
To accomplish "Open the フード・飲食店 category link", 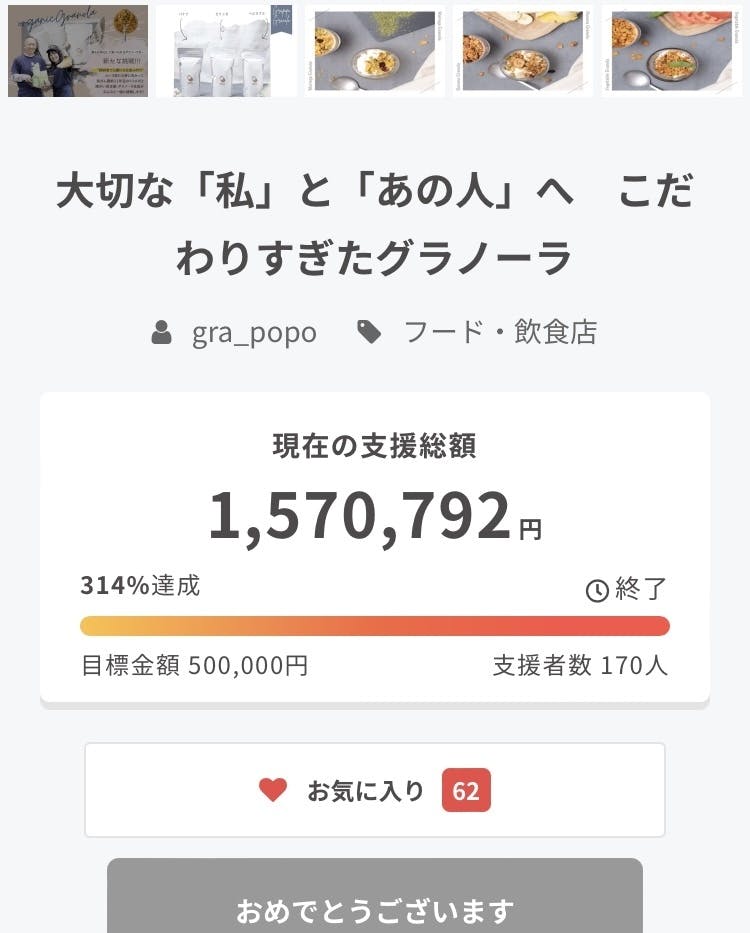I will 500,332.
